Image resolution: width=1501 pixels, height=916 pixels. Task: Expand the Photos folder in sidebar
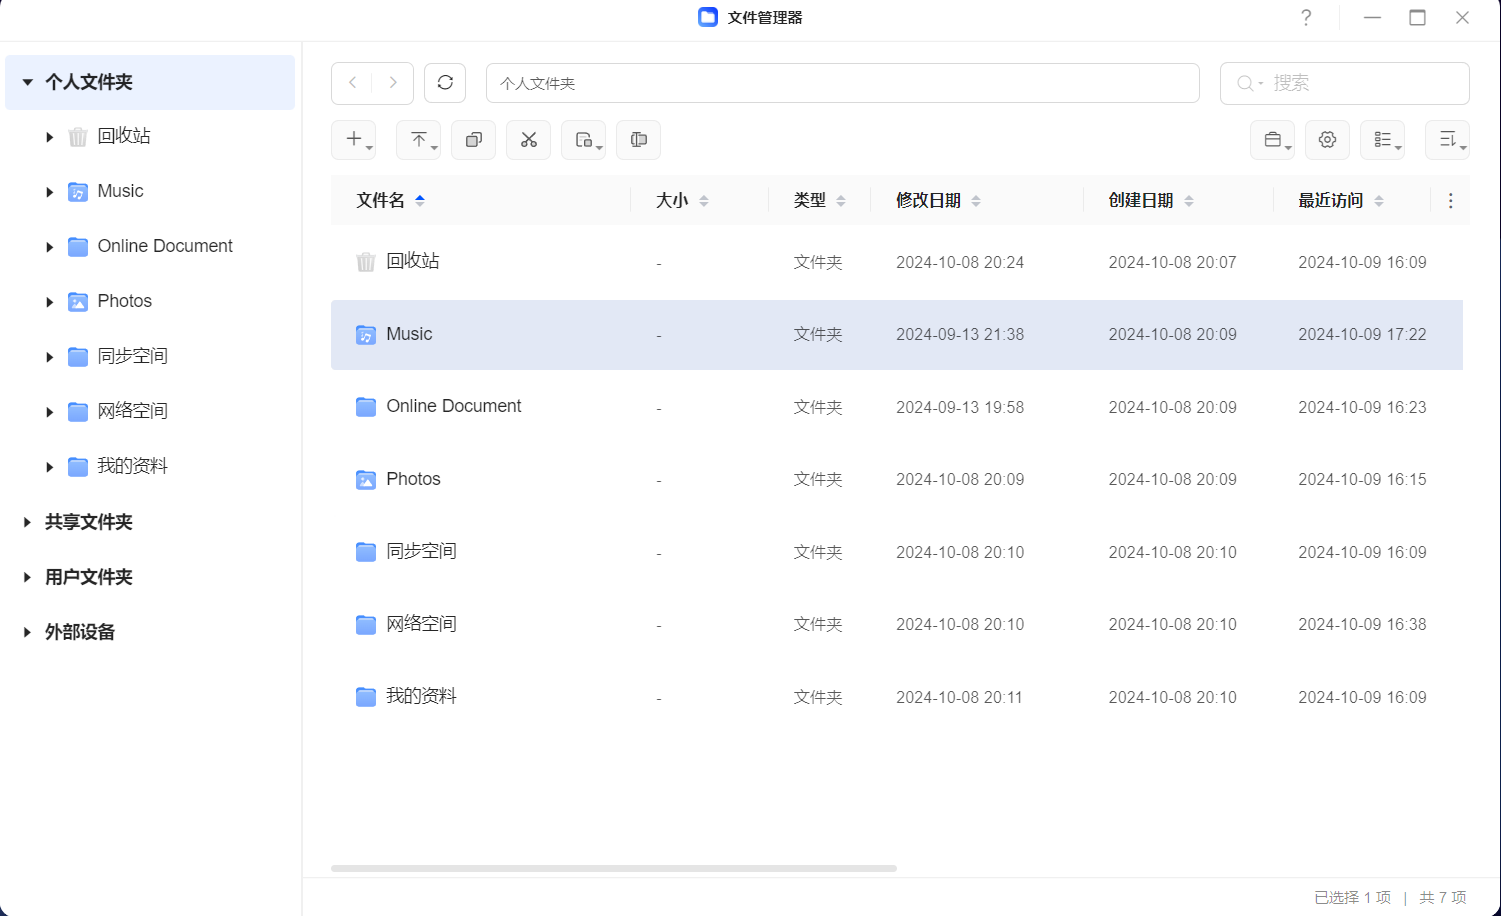pos(49,302)
